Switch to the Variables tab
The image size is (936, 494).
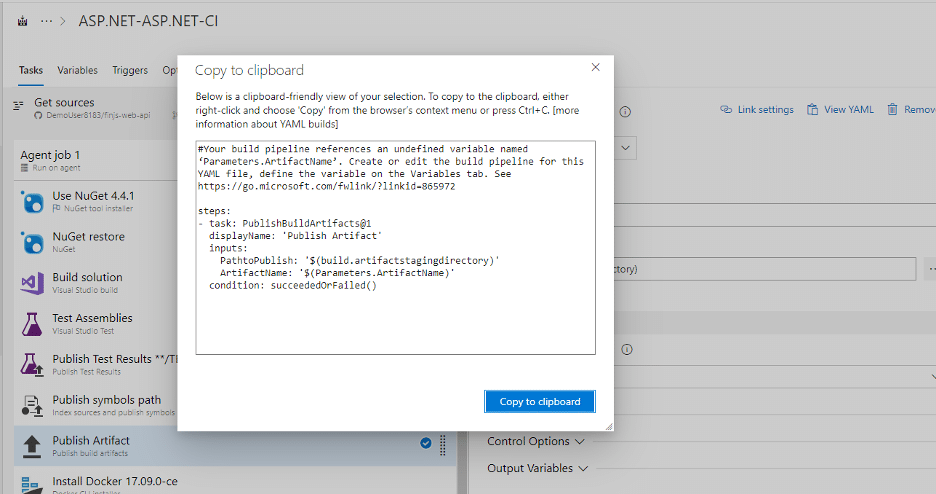78,70
